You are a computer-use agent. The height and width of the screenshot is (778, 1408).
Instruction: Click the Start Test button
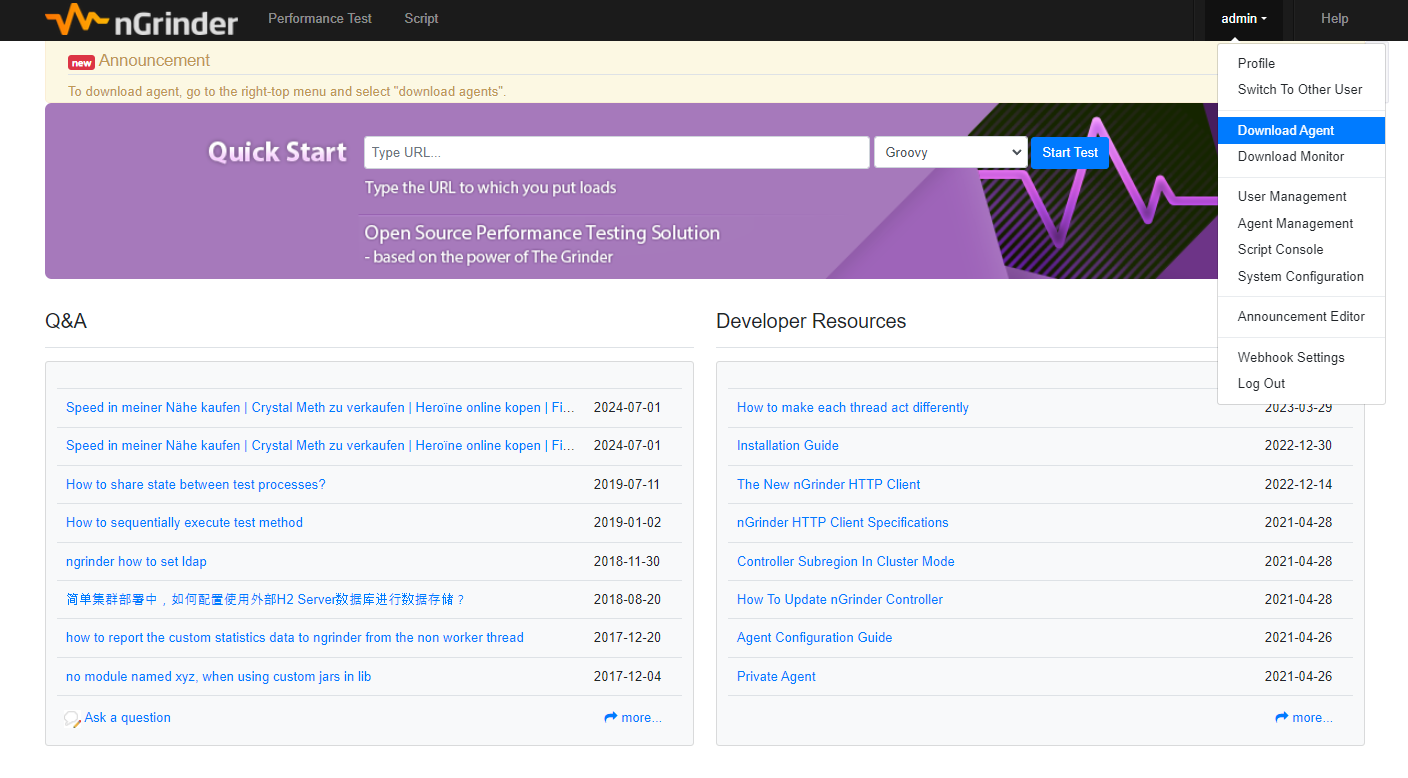tap(1069, 152)
